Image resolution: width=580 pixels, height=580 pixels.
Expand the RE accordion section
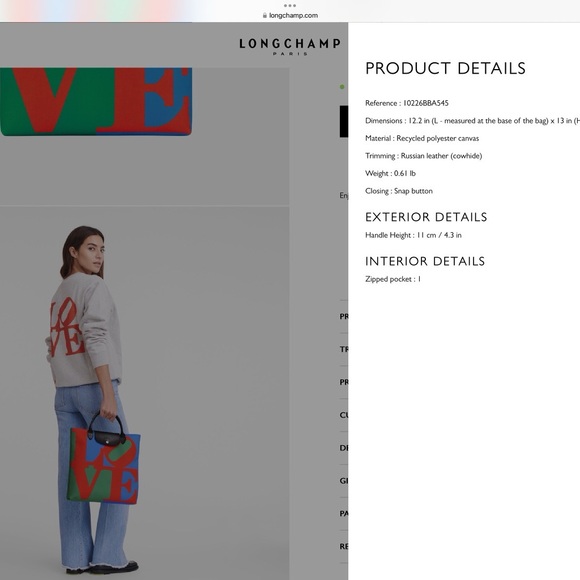(344, 547)
